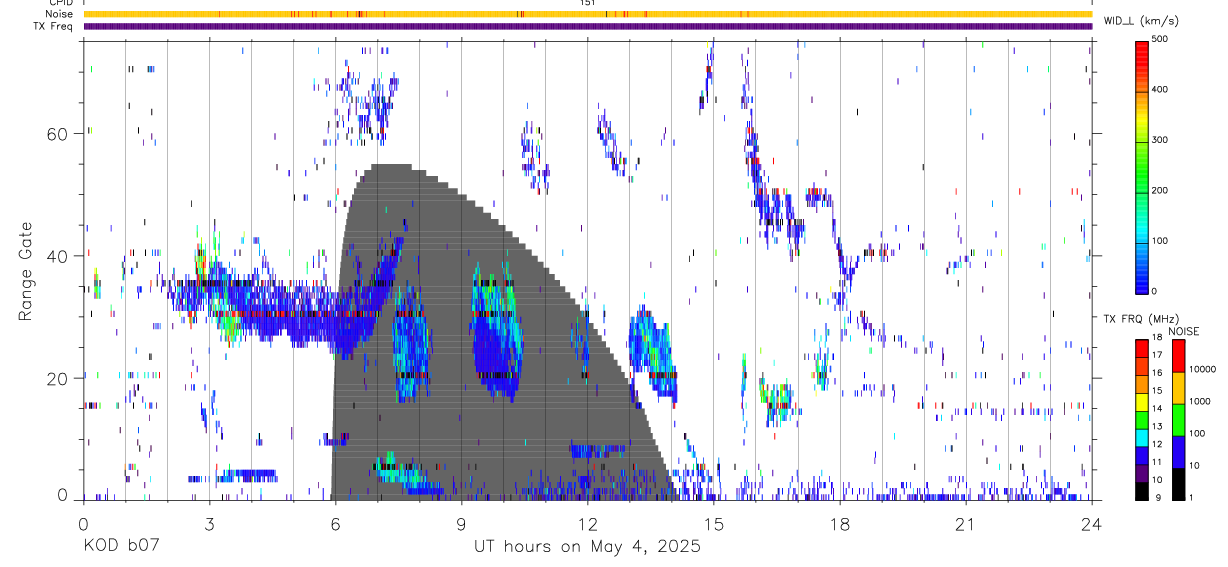Pick the yellow 14–15 MHz legend segment
Screen dimensions: 1228x567
1142,402
